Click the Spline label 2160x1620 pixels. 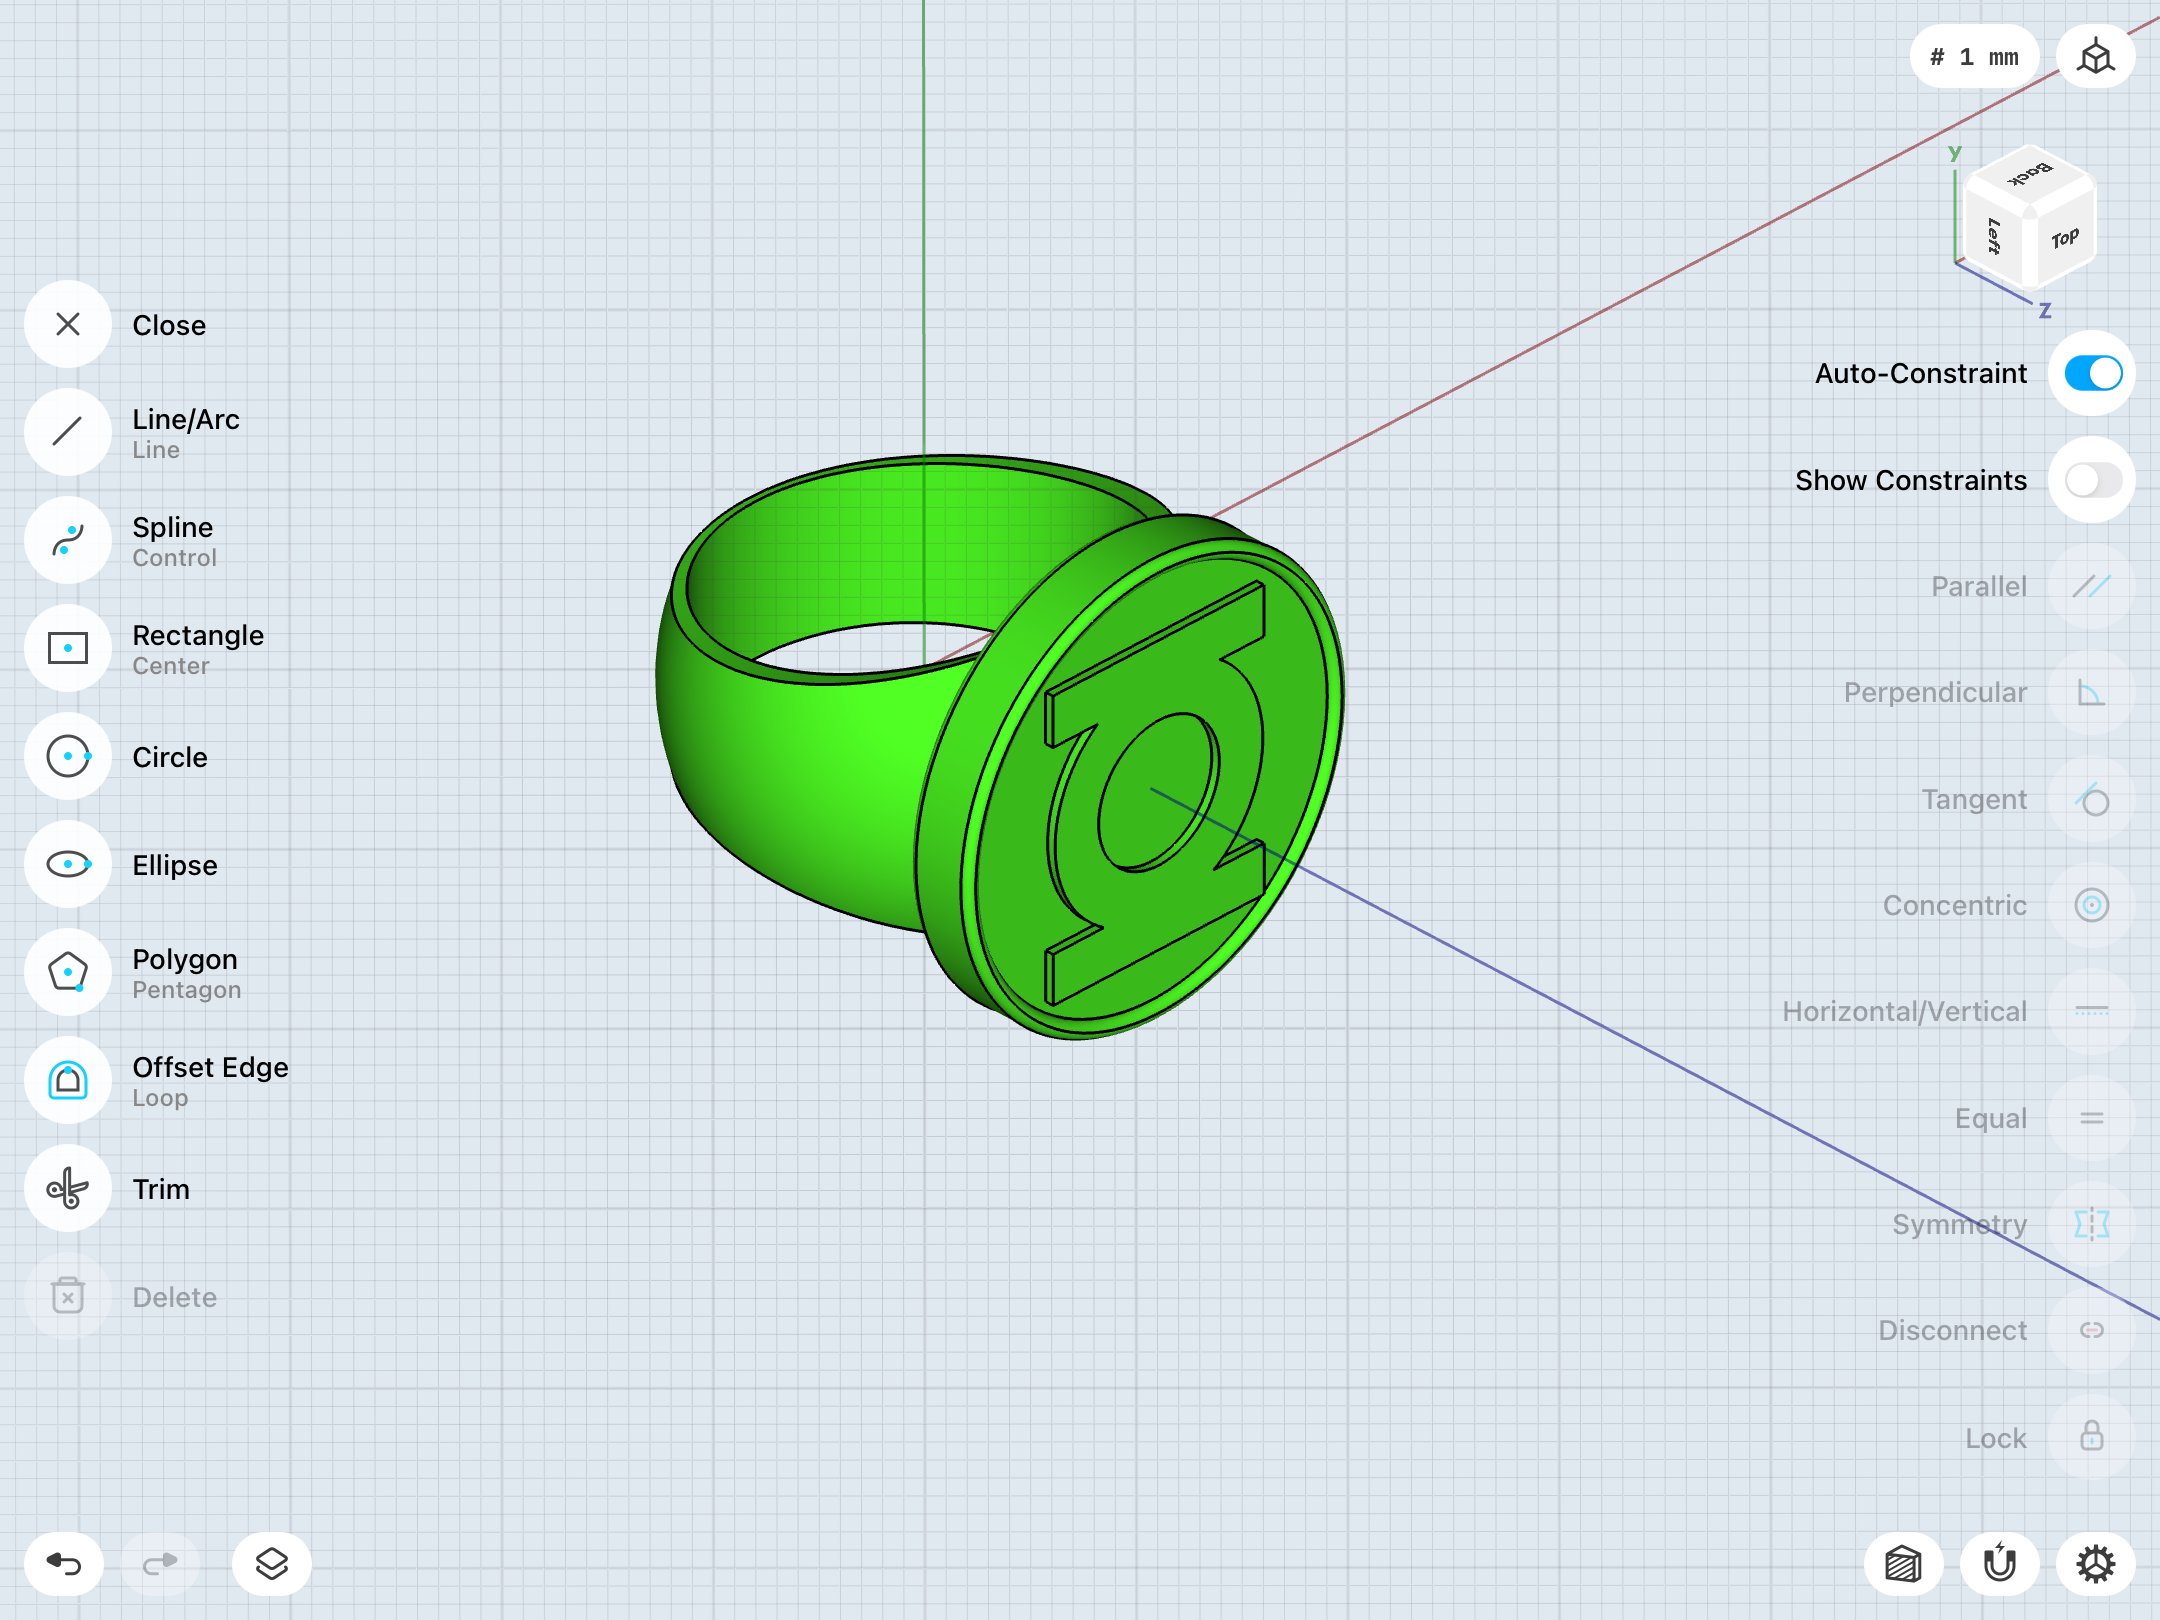tap(173, 528)
